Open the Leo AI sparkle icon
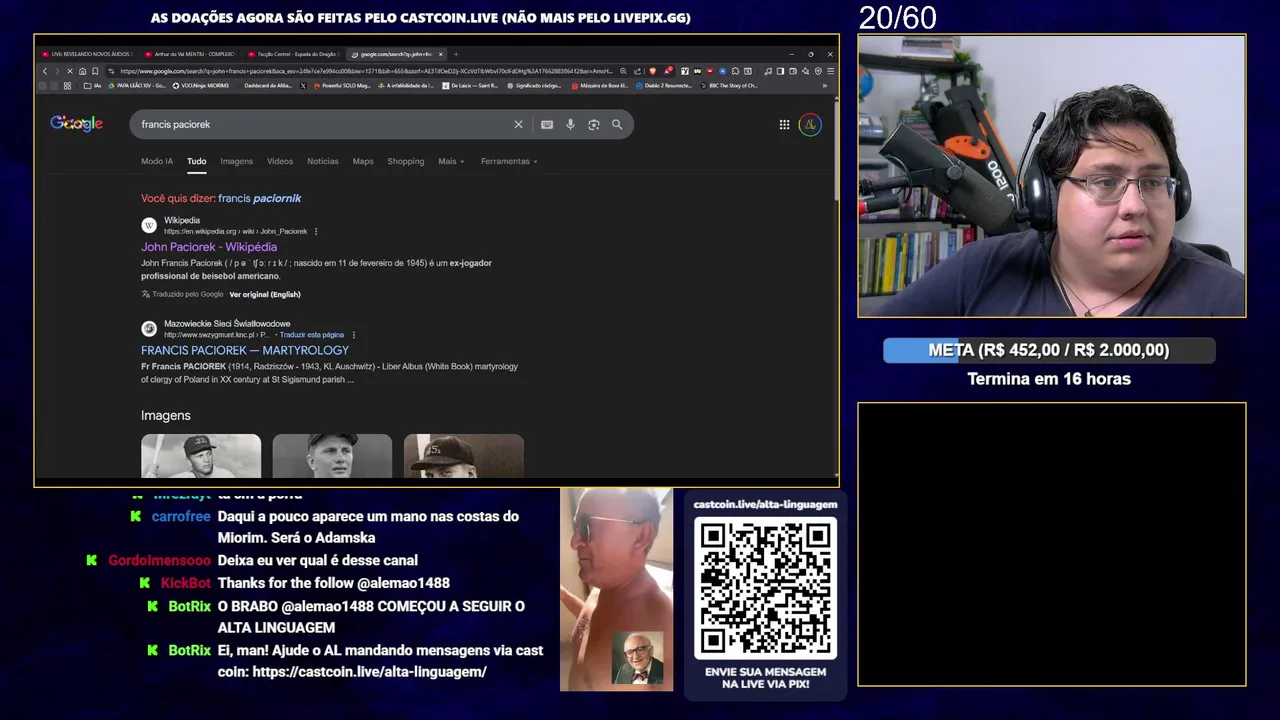 (x=806, y=71)
